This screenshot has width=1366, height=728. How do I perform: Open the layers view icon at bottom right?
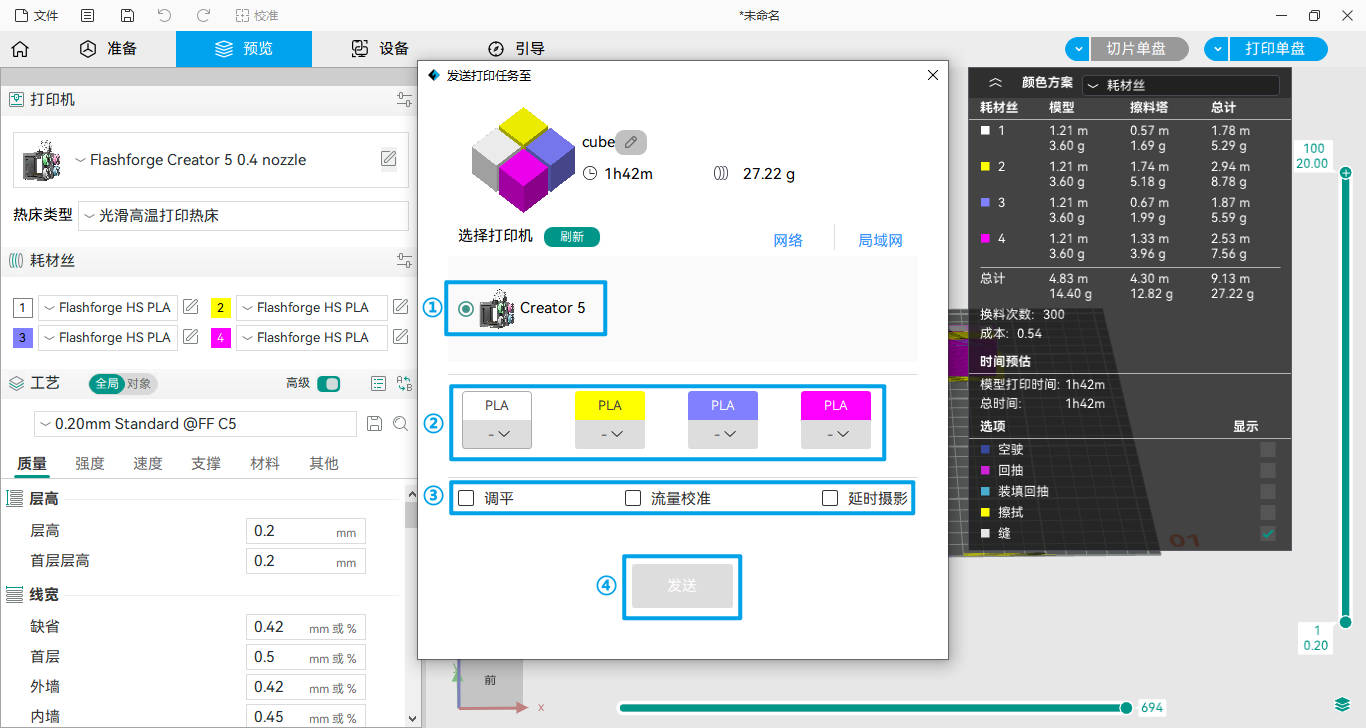(1342, 705)
